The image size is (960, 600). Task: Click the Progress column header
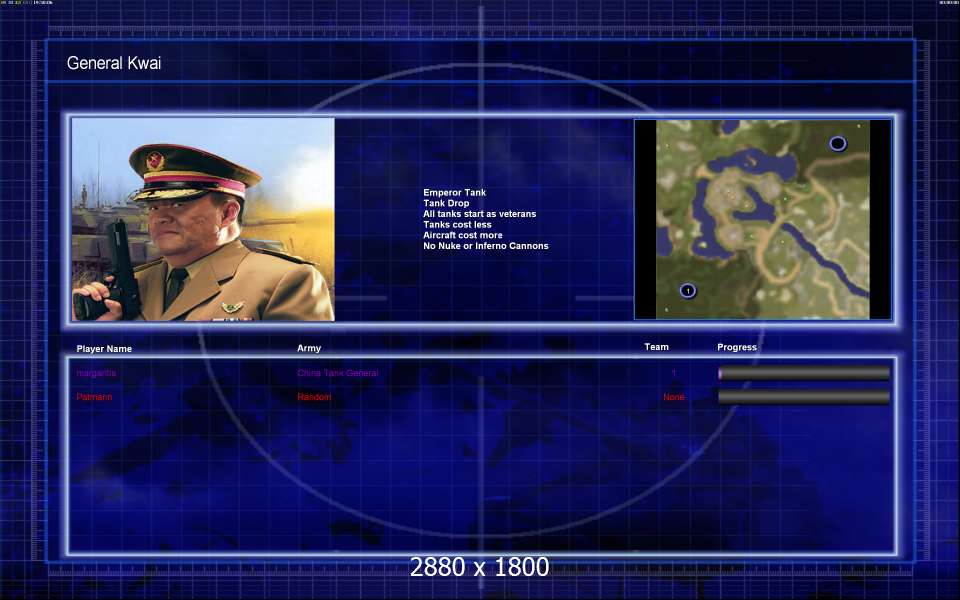737,347
